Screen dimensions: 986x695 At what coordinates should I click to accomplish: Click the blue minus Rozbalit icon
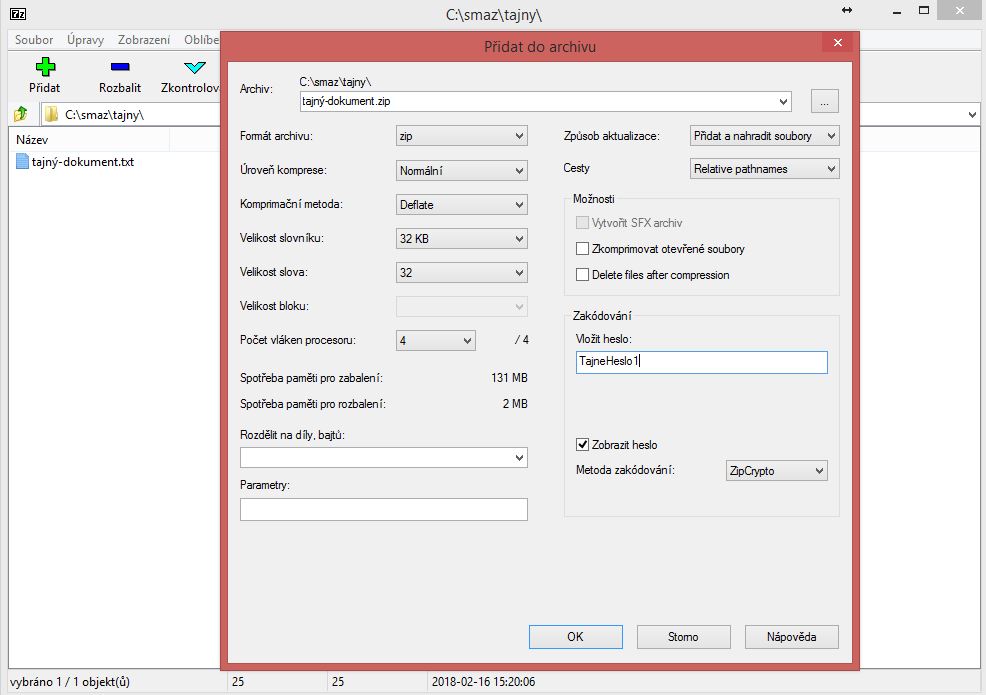119,68
